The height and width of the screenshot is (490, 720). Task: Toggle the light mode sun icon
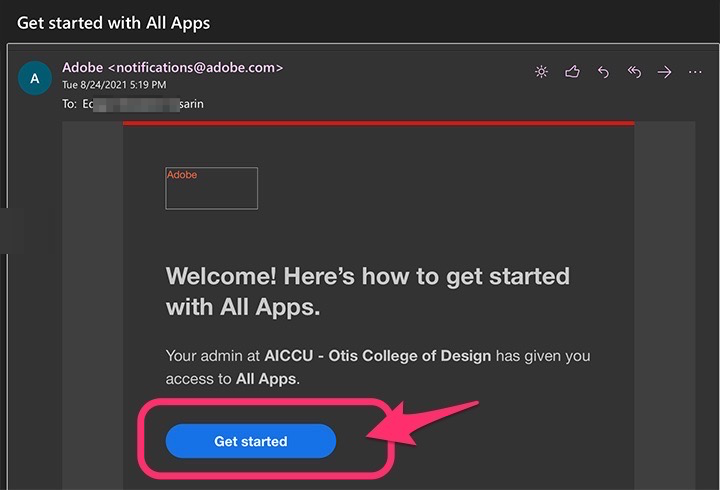[x=541, y=72]
